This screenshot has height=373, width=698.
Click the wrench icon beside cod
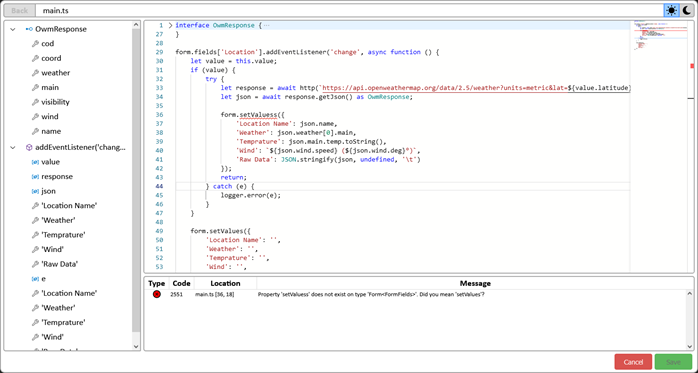click(35, 44)
